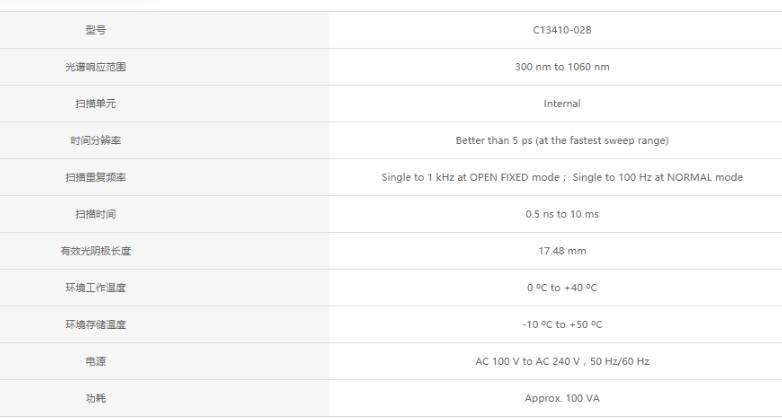Click the 环境存储温度 label
782x418 pixels.
96,325
